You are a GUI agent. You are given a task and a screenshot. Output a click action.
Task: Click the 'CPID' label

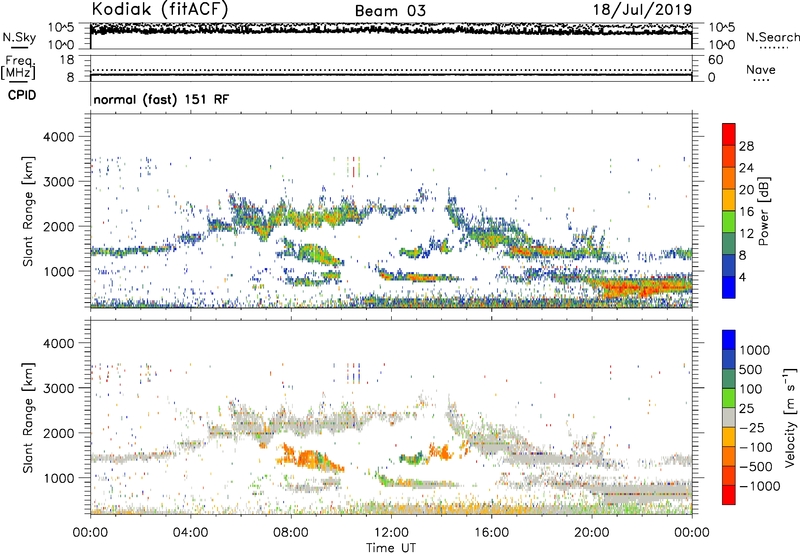22,95
